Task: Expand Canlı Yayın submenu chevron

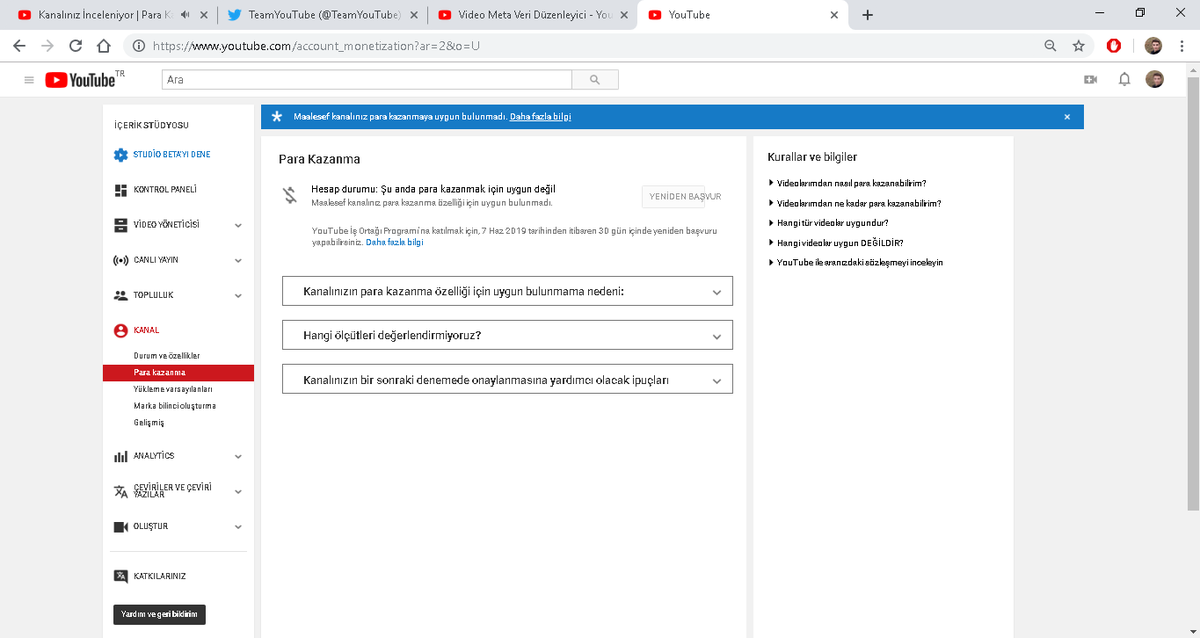Action: point(238,261)
